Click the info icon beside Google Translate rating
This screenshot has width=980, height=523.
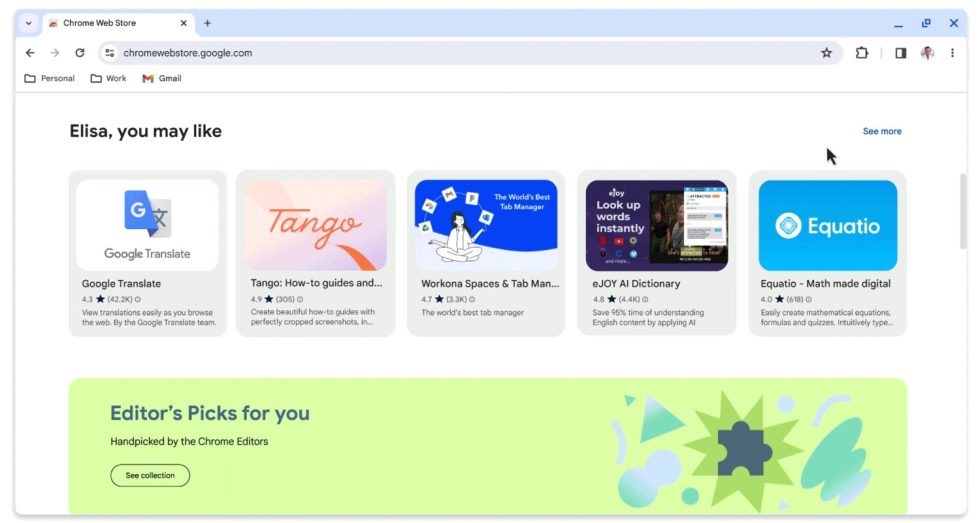[138, 299]
